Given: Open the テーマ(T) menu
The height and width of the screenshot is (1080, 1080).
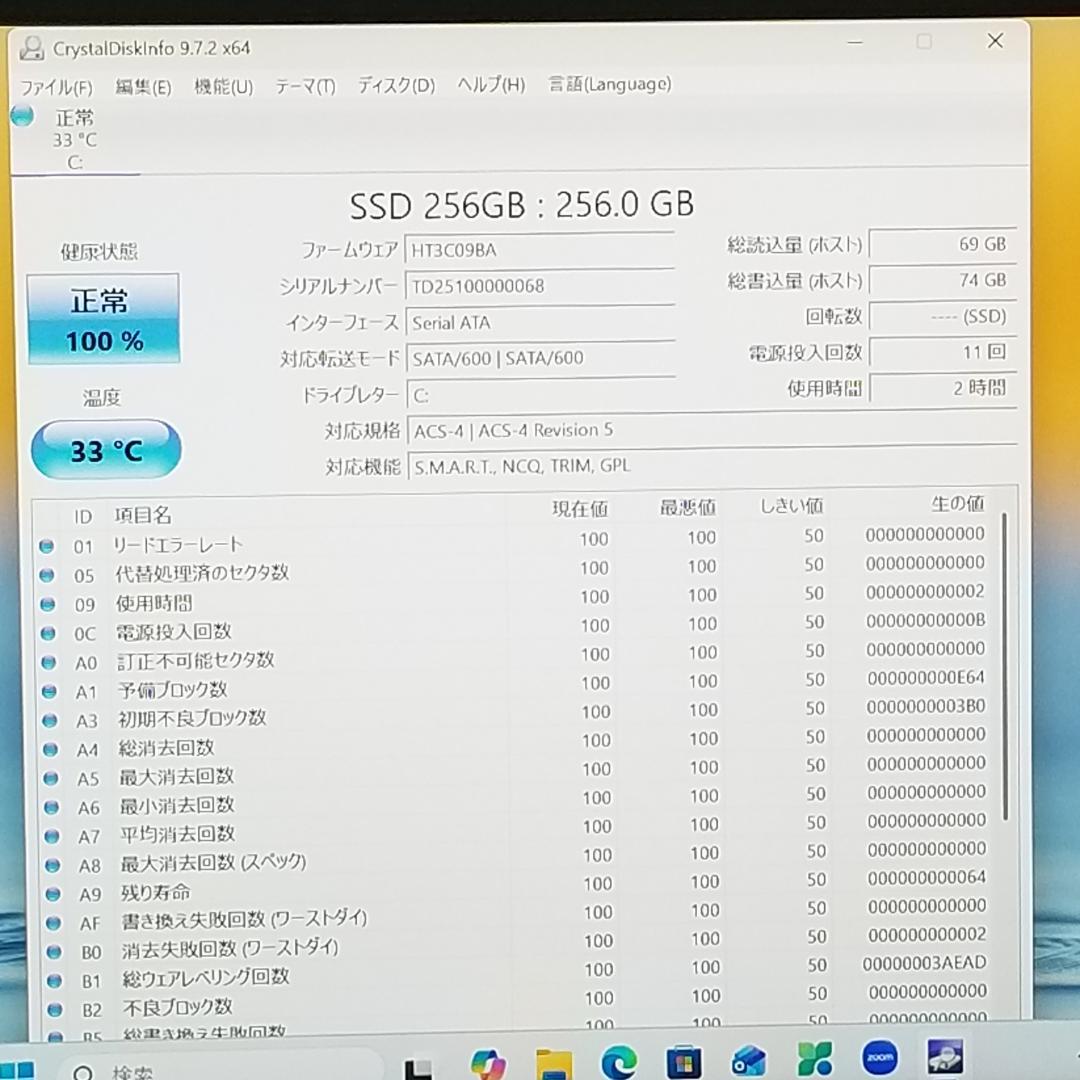Looking at the screenshot, I should [x=303, y=86].
